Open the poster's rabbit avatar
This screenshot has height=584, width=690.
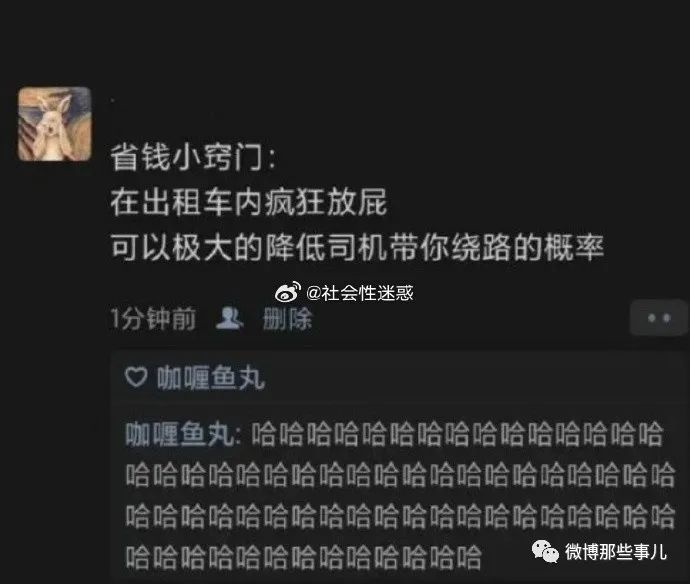pyautogui.click(x=55, y=124)
